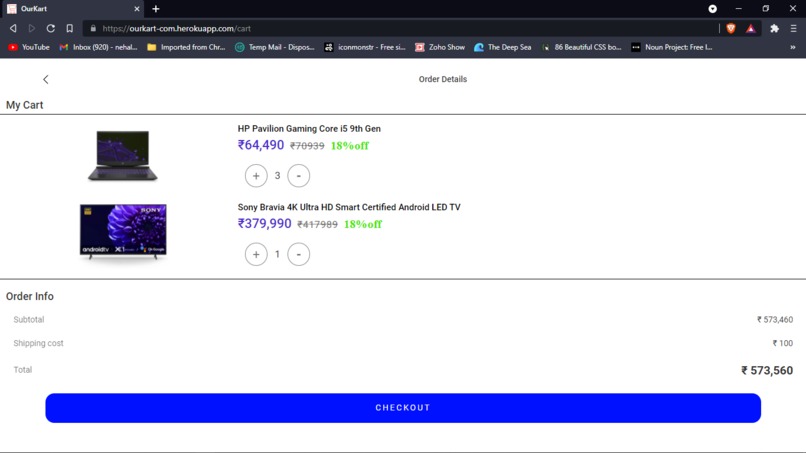Click the HP Pavilion Gaming Core i5 title
This screenshot has height=453, width=806.
tap(309, 129)
